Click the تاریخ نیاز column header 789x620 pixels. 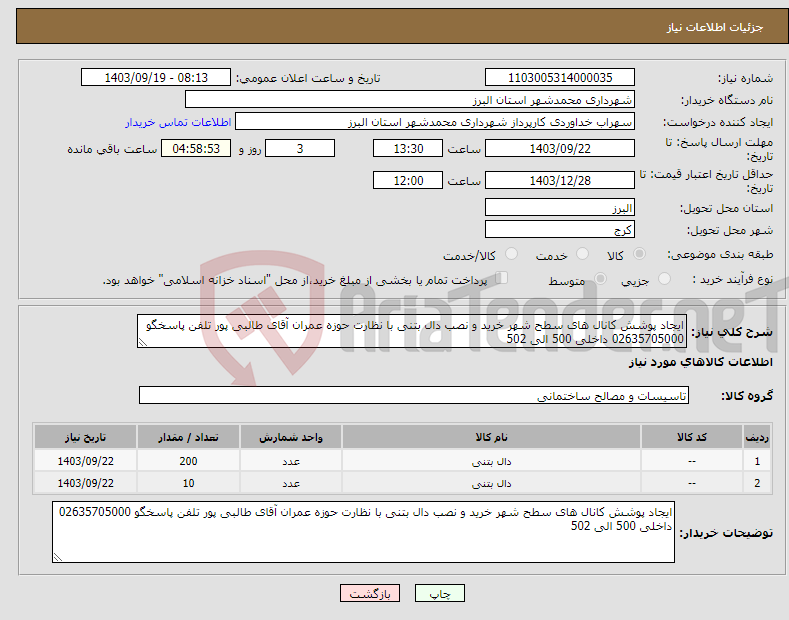[86, 437]
